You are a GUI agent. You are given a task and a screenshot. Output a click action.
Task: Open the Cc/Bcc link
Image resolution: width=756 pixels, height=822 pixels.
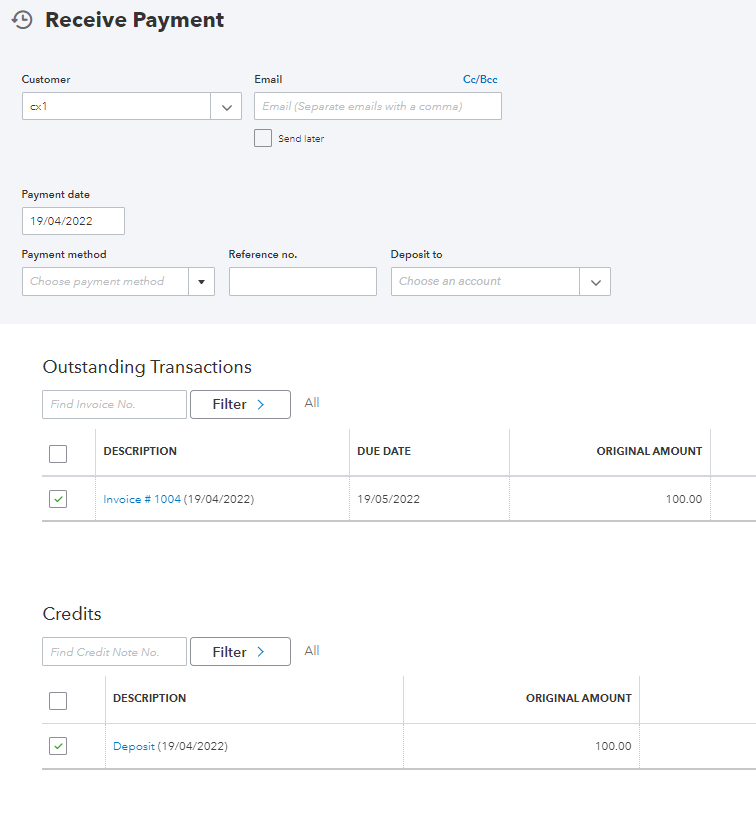click(480, 79)
